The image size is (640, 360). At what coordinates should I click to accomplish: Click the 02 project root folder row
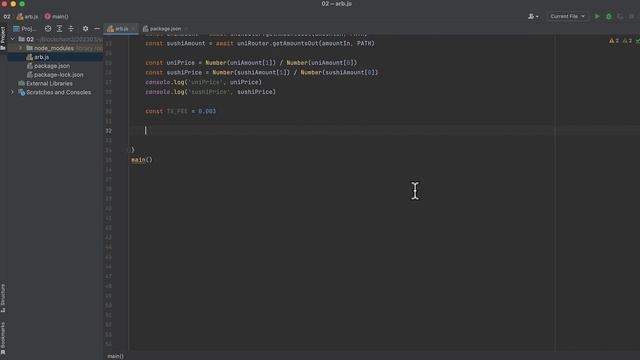click(x=55, y=39)
